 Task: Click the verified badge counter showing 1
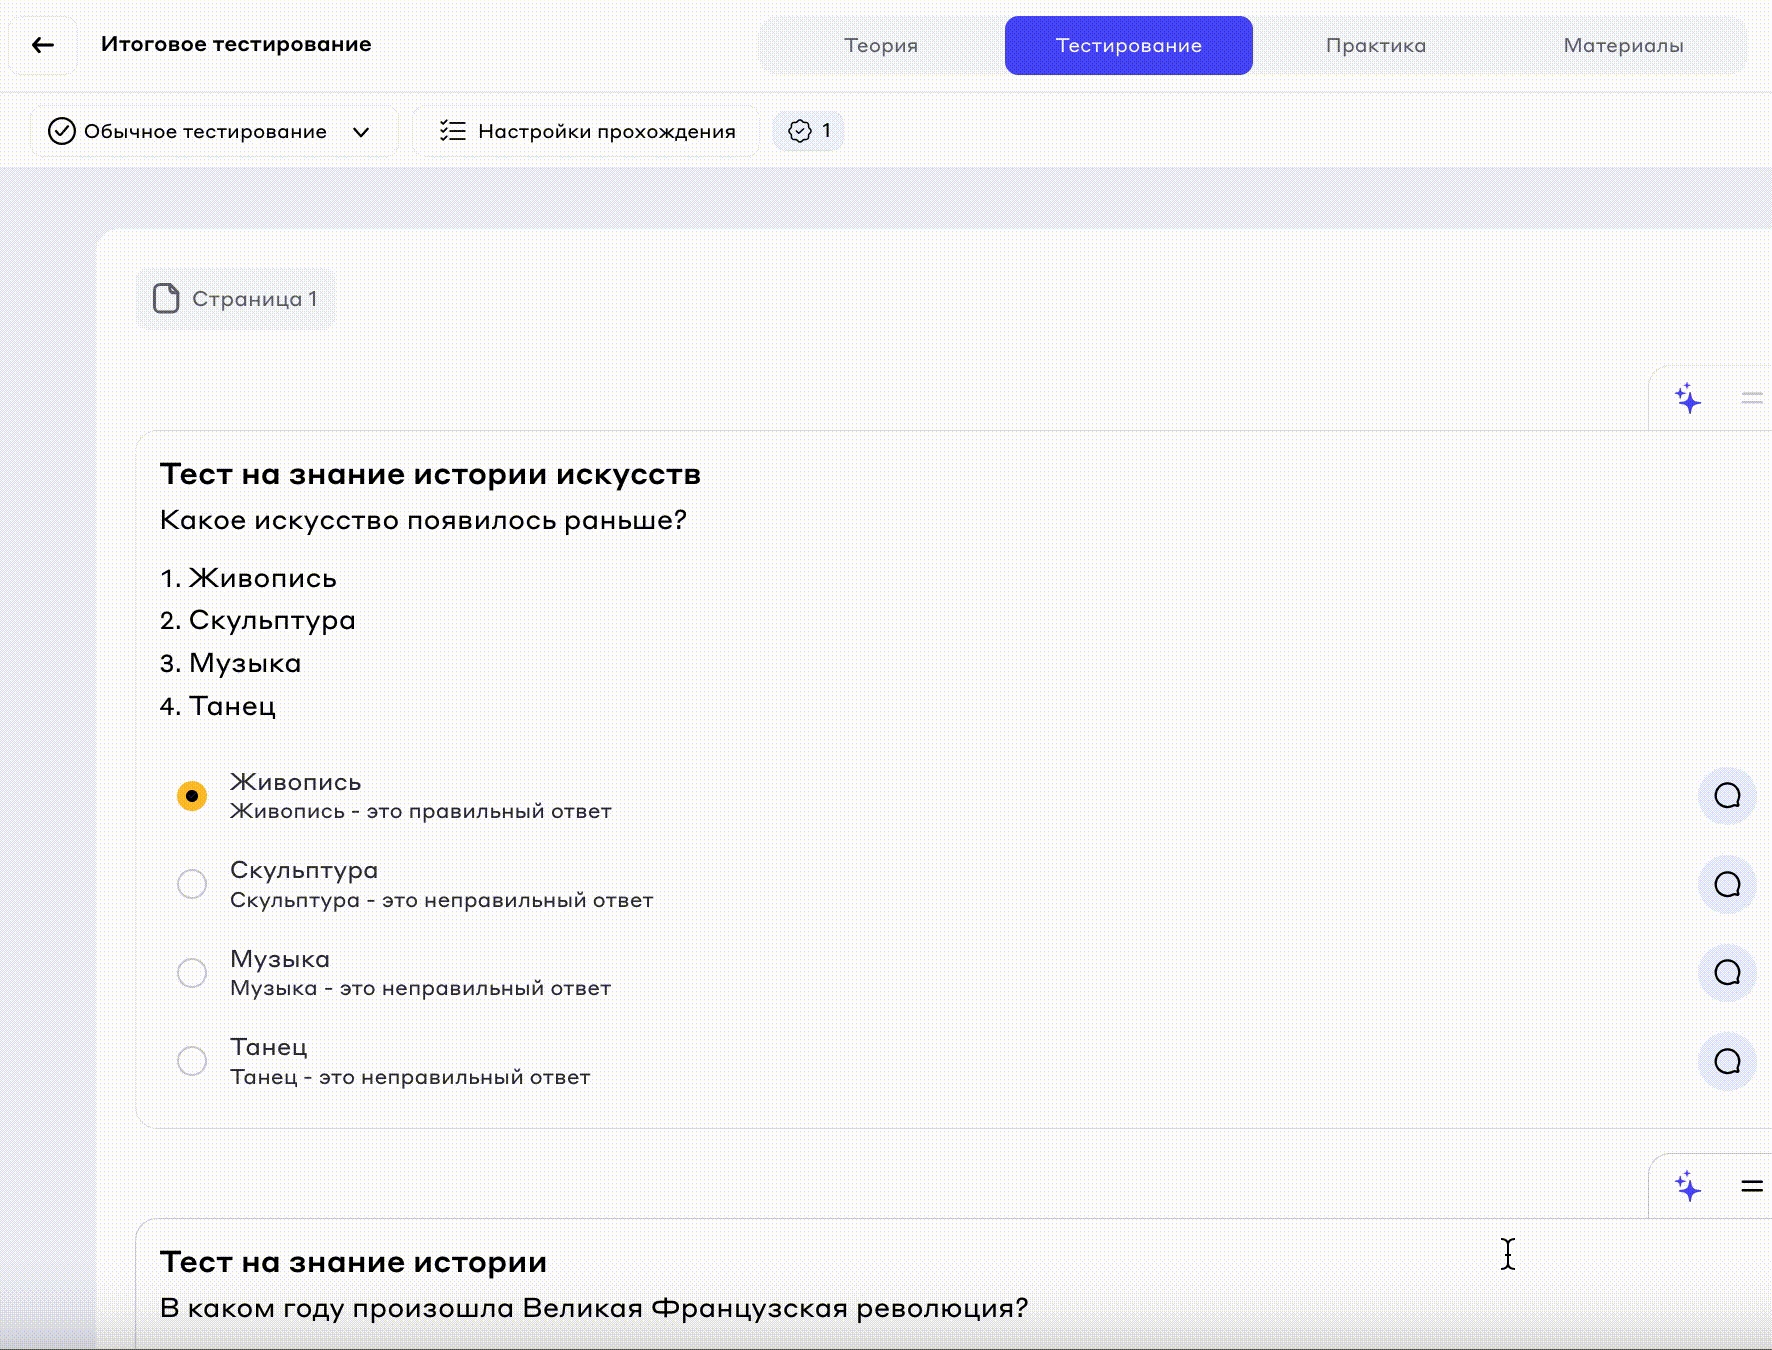(809, 131)
